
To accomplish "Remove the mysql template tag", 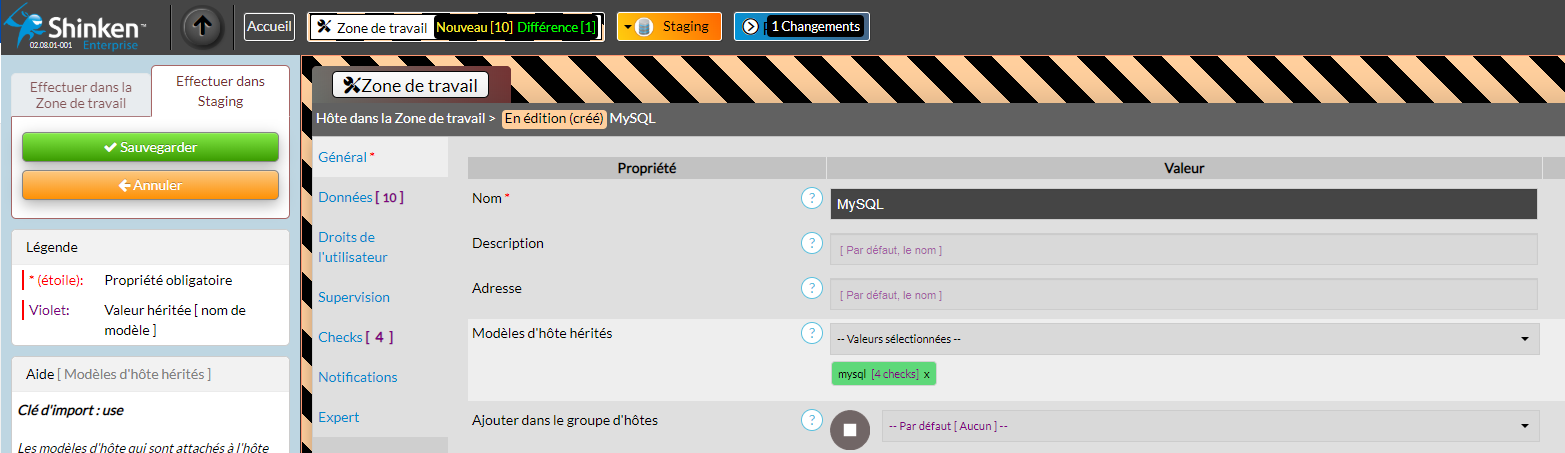I will pyautogui.click(x=926, y=374).
